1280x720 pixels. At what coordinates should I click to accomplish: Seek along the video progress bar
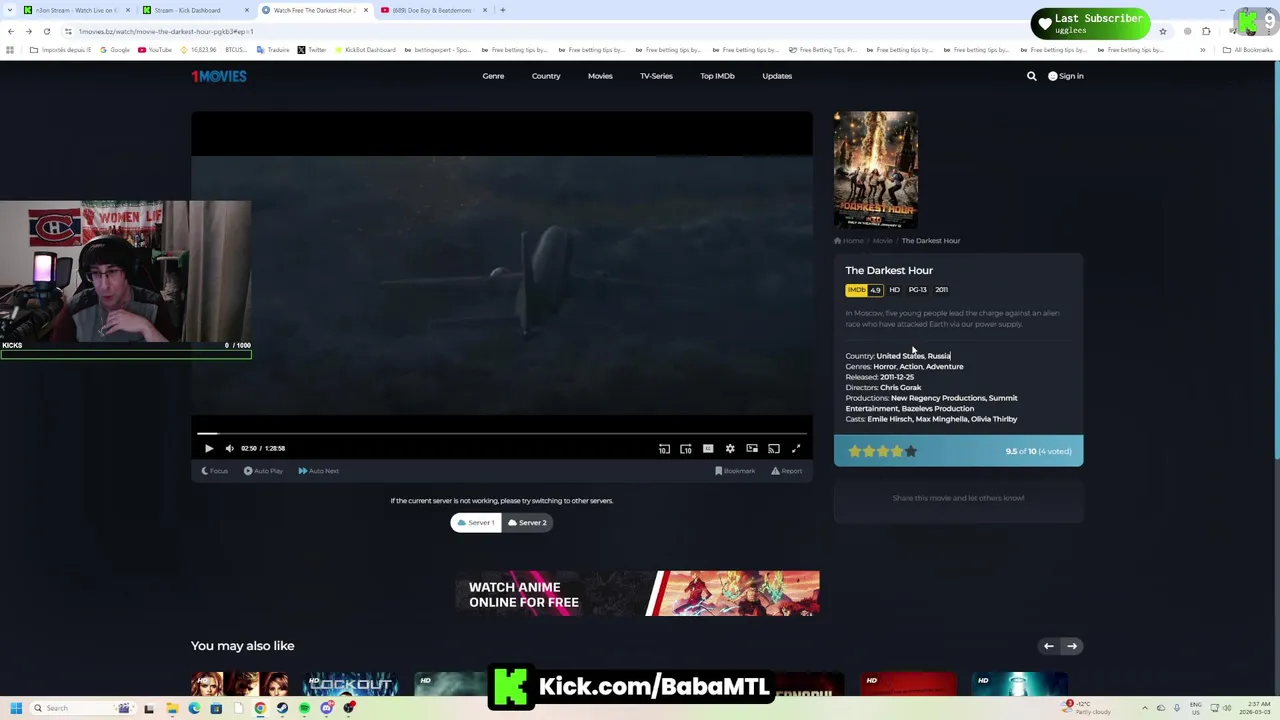pyautogui.click(x=502, y=433)
